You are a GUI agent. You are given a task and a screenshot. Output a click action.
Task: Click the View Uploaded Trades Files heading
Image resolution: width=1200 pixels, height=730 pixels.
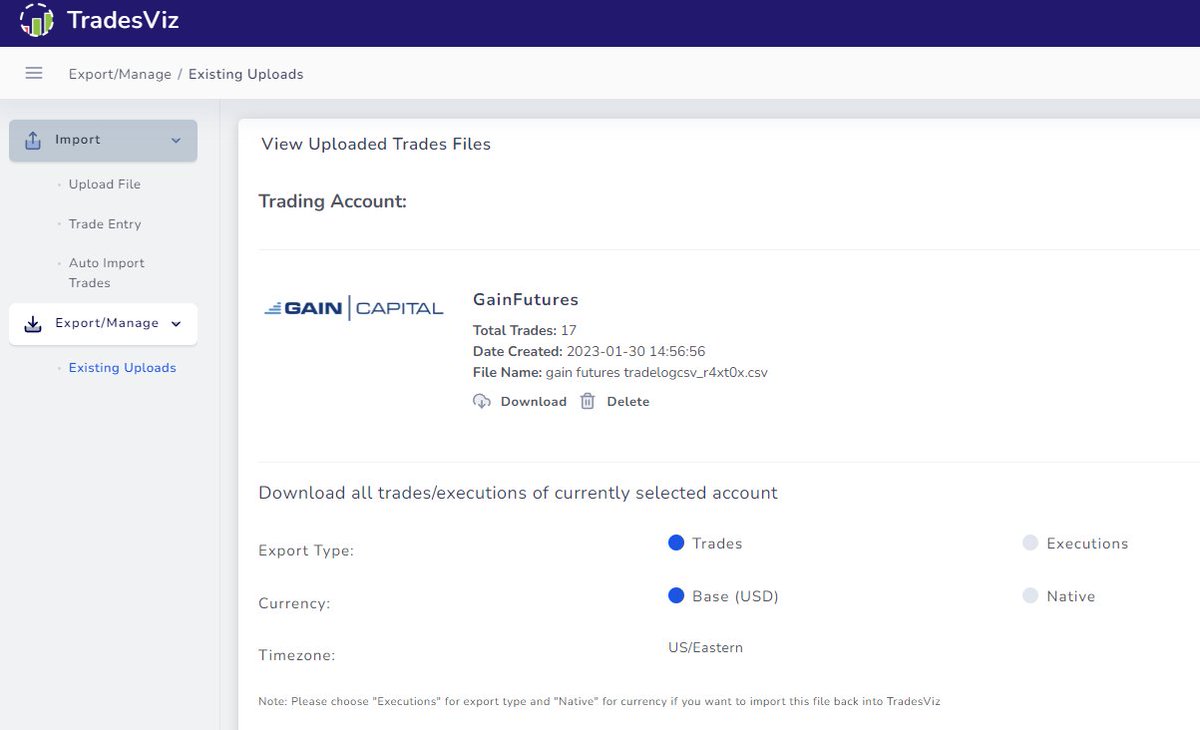point(376,144)
